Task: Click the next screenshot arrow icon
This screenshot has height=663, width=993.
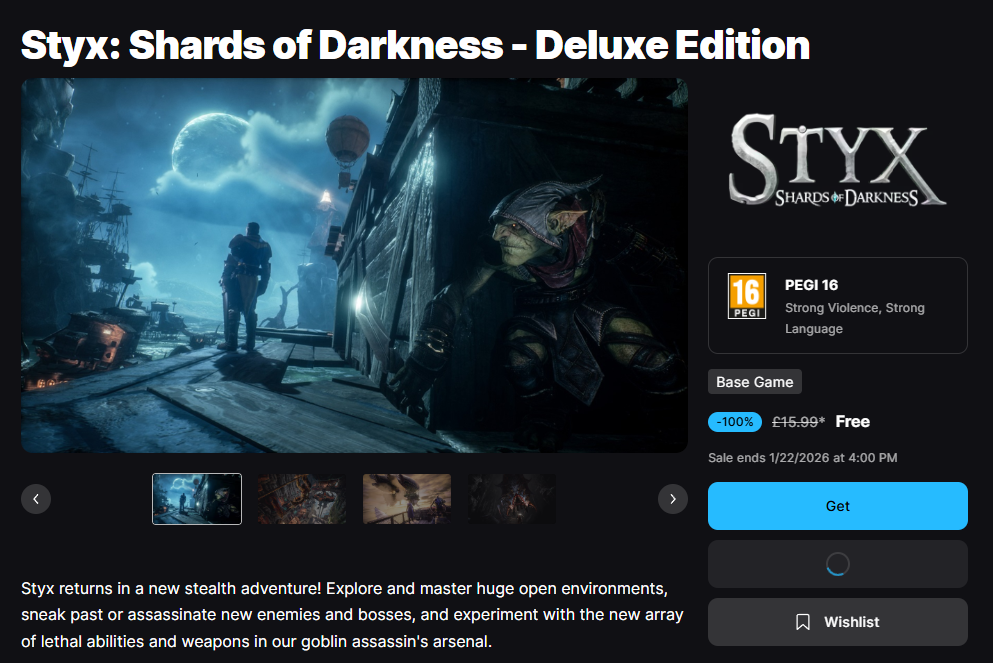Action: (x=673, y=499)
